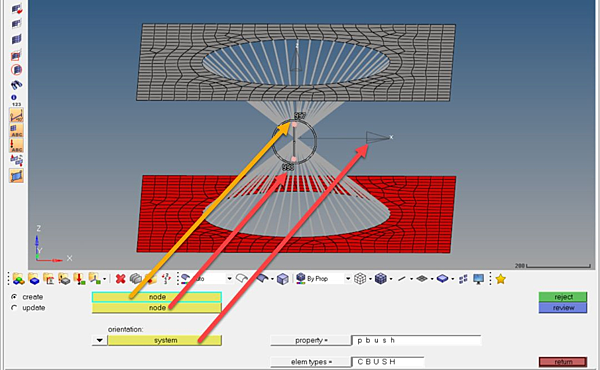The height and width of the screenshot is (370, 600).
Task: Select the create radio button
Action: coord(14,297)
